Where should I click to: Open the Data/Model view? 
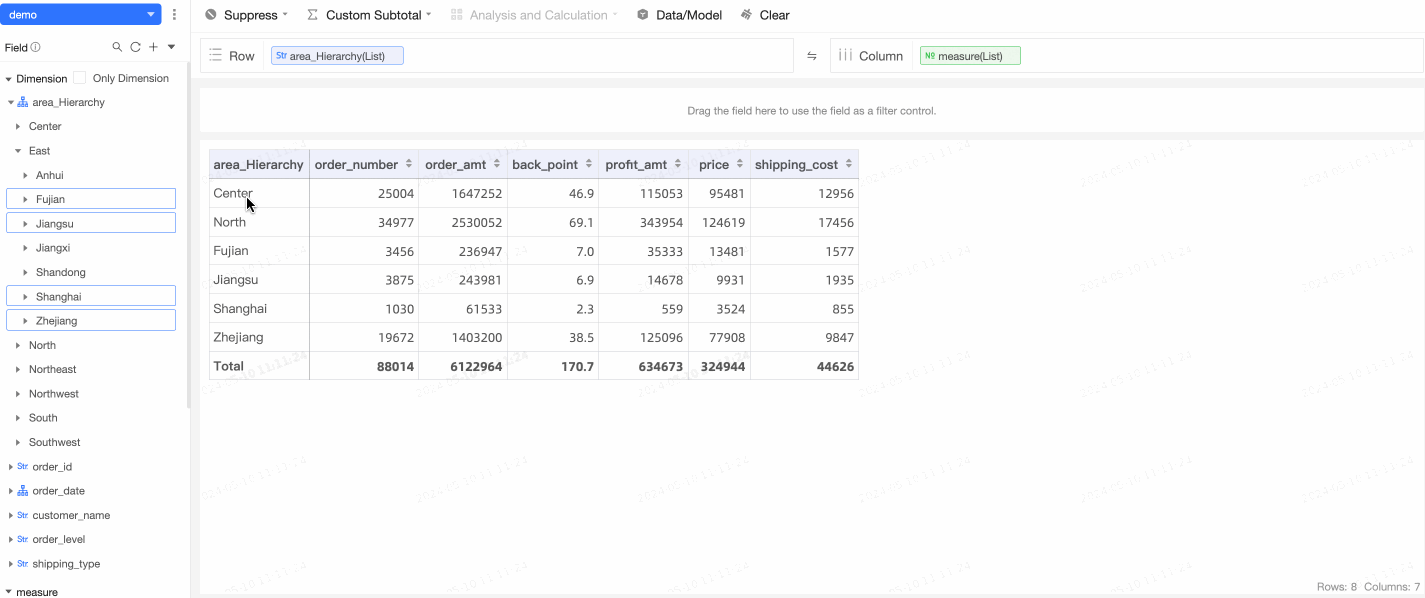click(679, 15)
